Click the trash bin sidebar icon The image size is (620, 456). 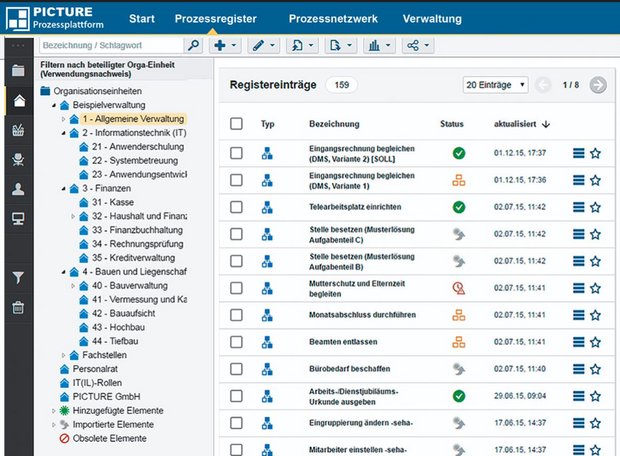18,307
